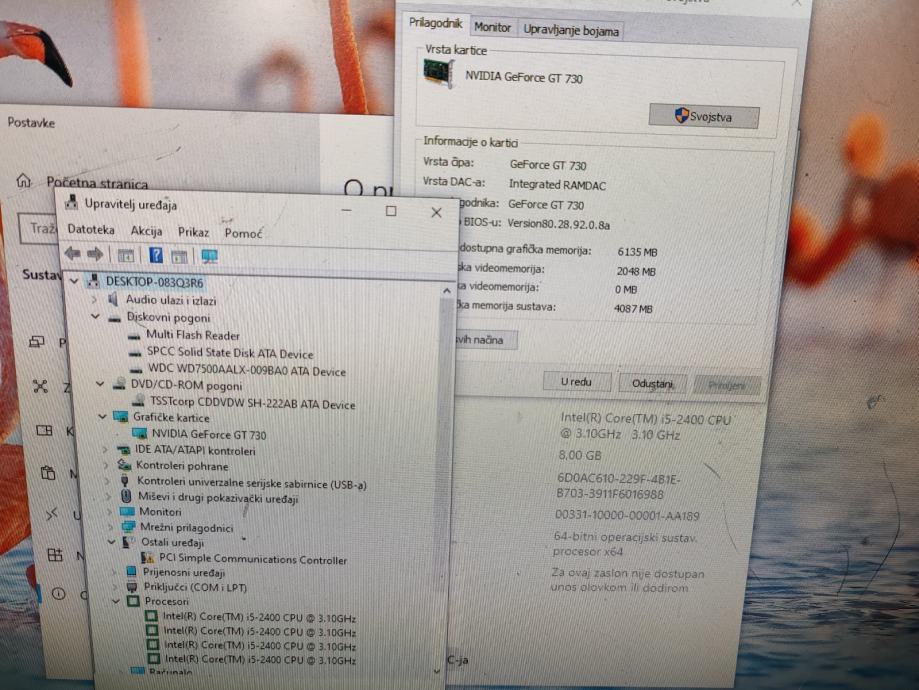This screenshot has width=919, height=690.
Task: Collapse the Grafičke kartice node
Action: (103, 417)
